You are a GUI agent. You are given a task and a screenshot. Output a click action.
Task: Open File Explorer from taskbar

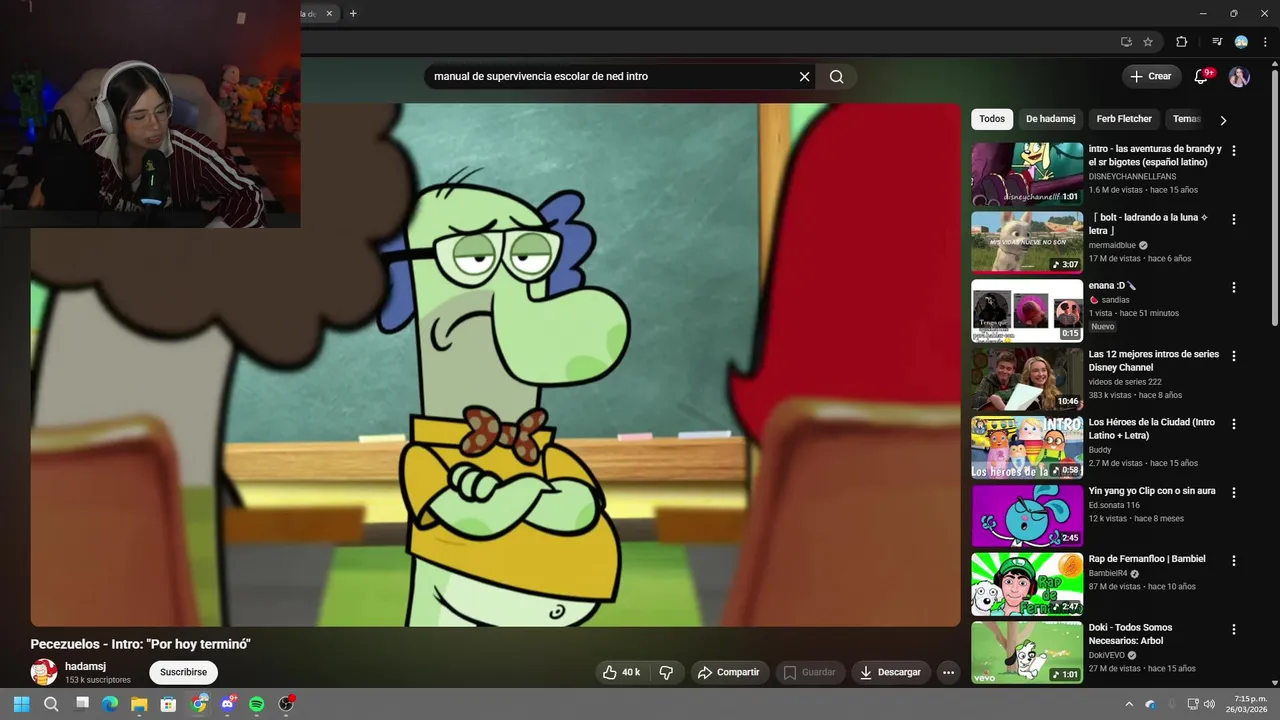click(x=139, y=704)
